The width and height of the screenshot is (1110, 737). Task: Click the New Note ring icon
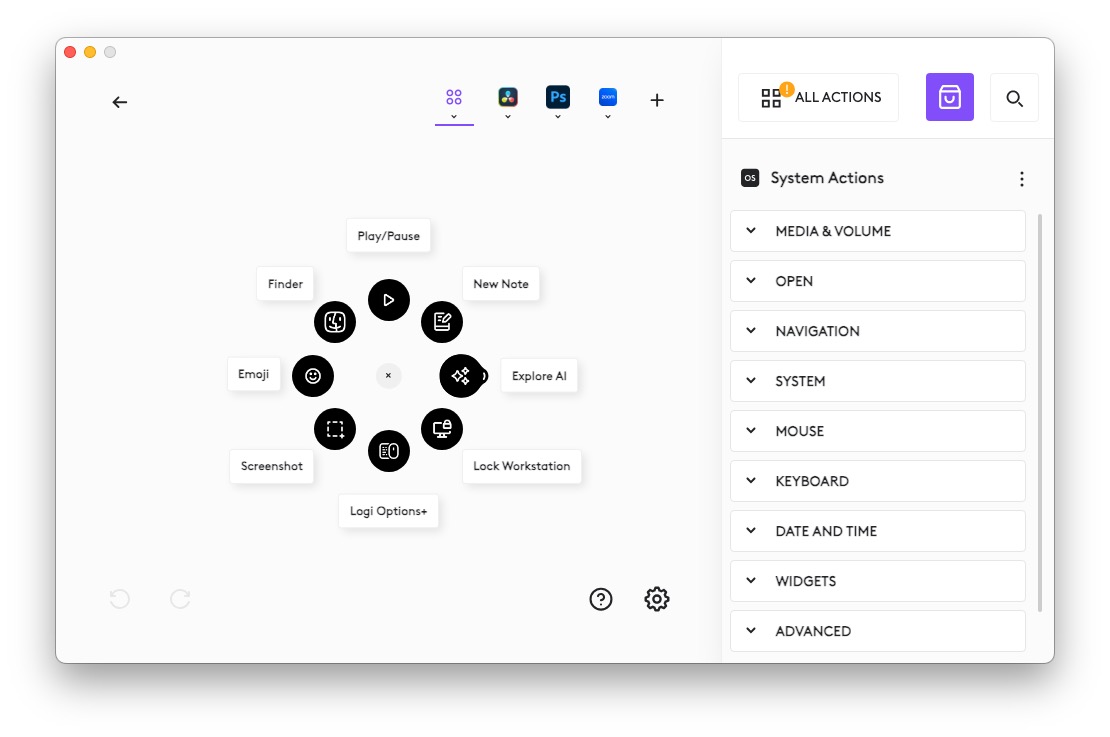tap(442, 322)
